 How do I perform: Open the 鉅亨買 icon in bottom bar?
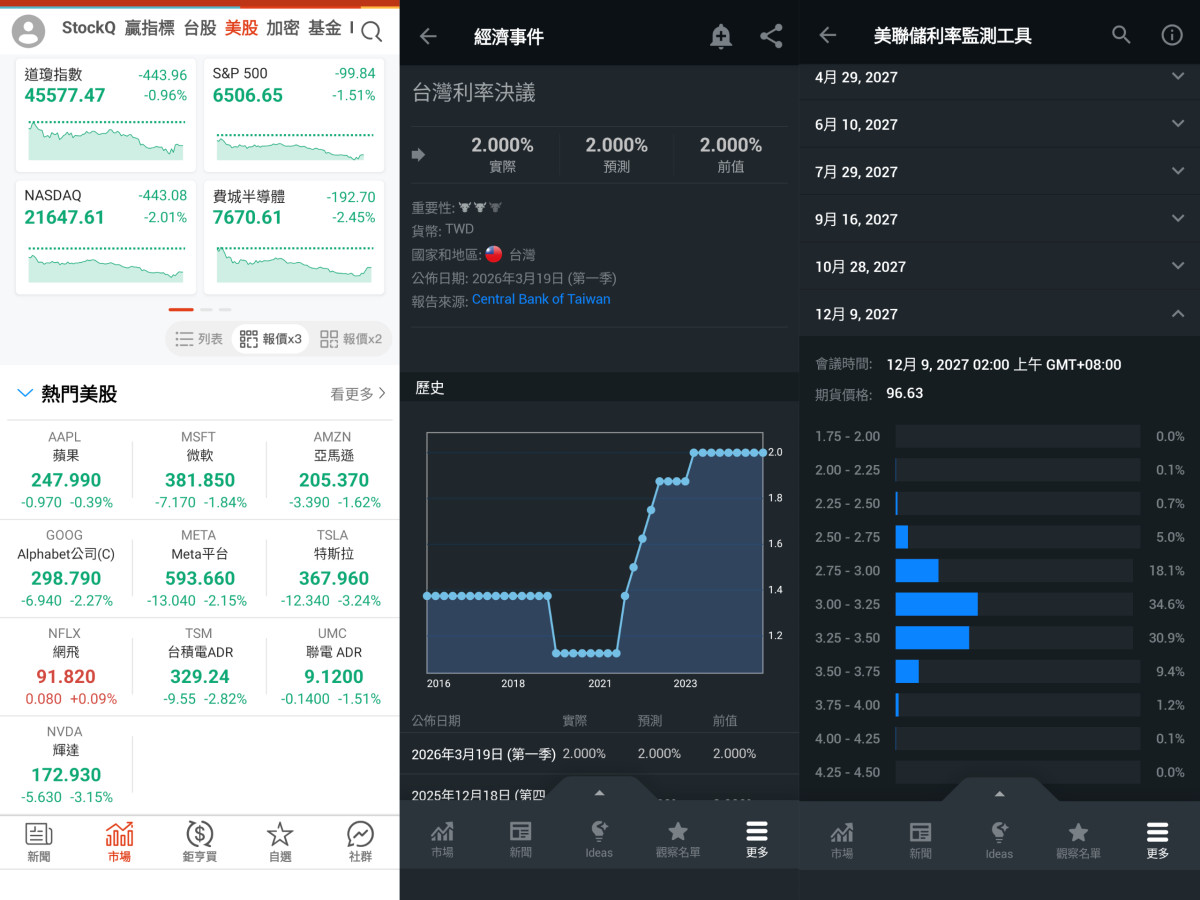point(199,840)
